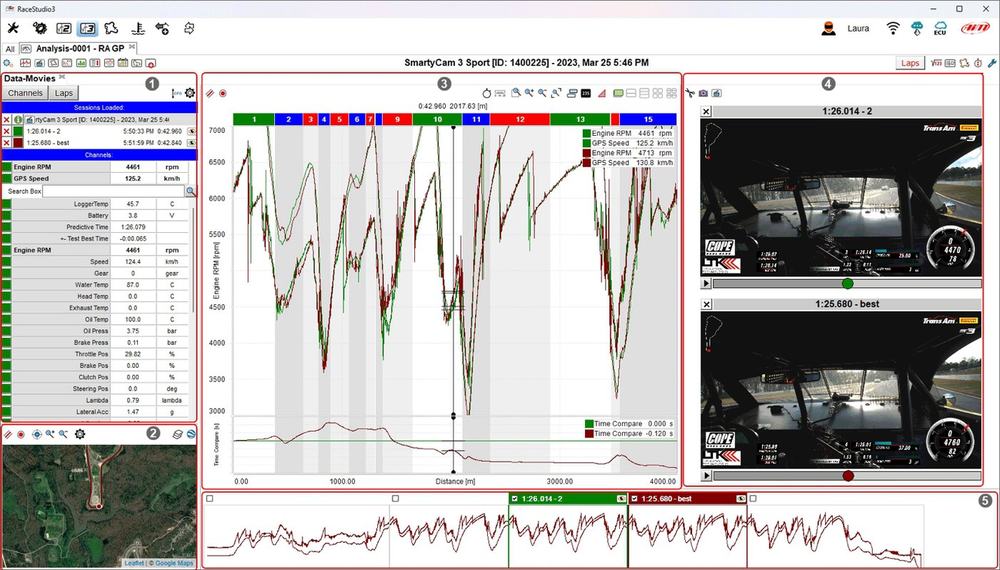Viewport: 1000px width, 570px height.
Task: Click the globe icon in map panel
Action: [x=191, y=434]
